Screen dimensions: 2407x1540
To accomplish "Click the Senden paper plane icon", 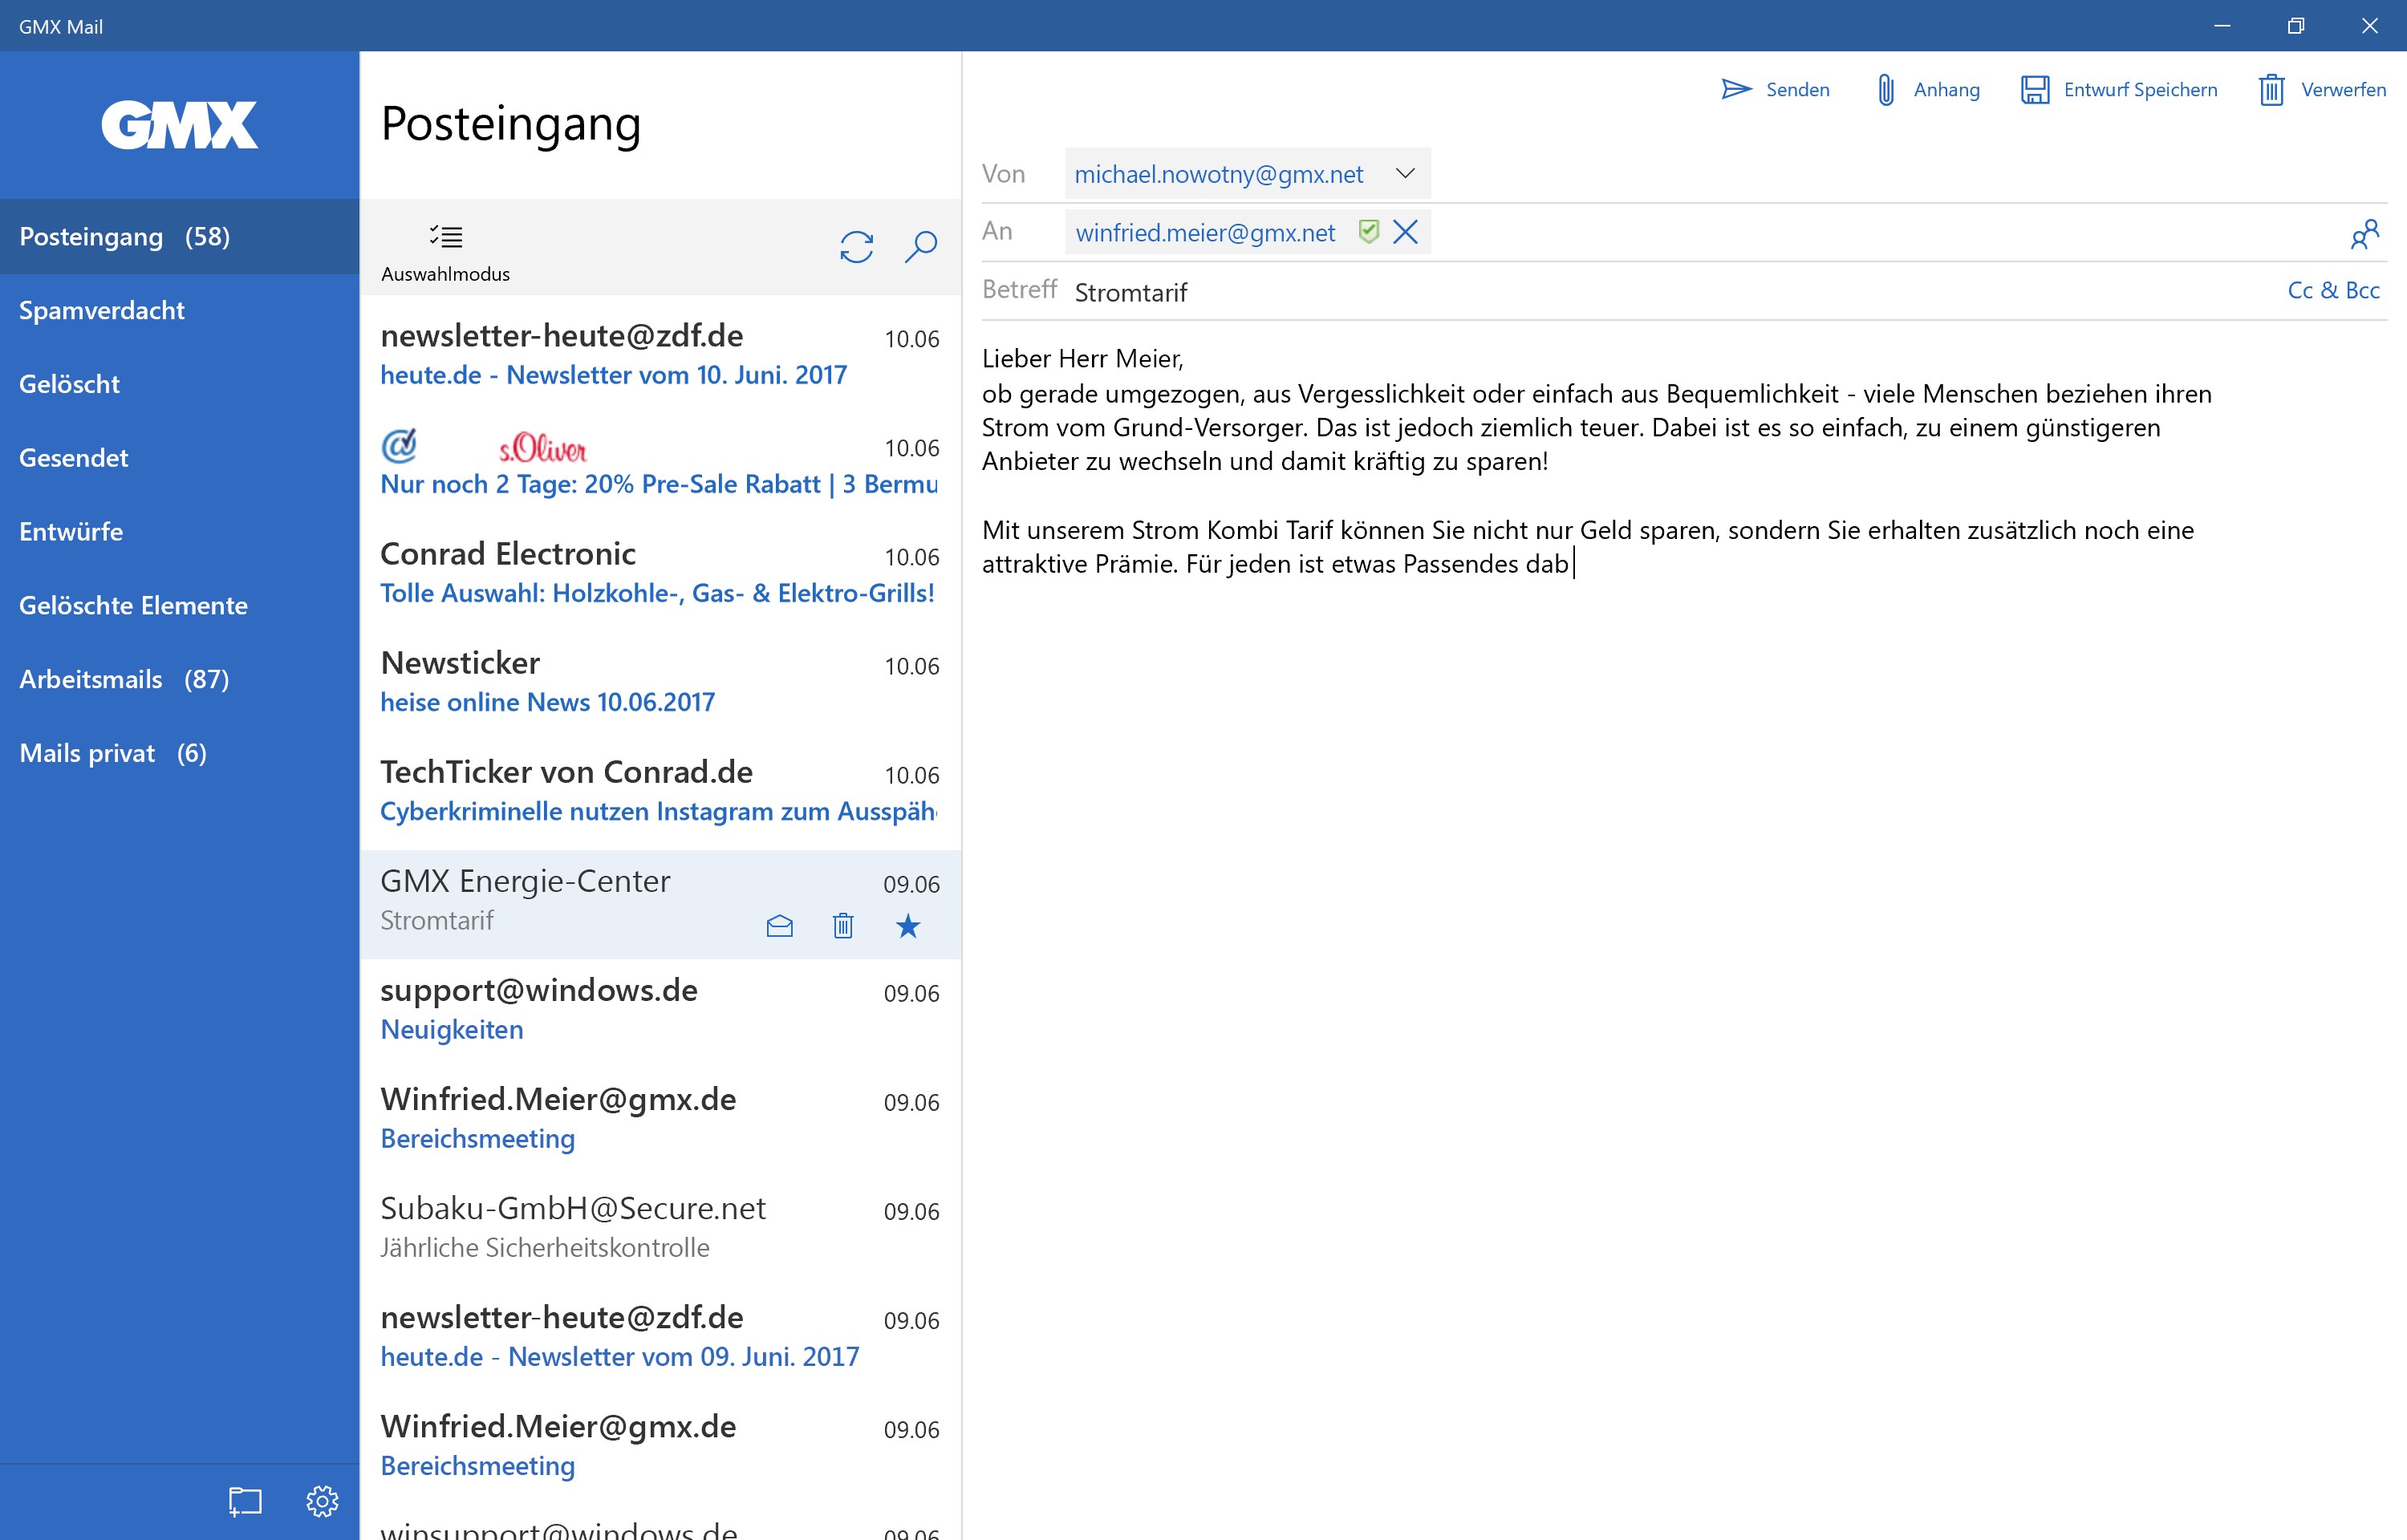I will (x=1736, y=89).
